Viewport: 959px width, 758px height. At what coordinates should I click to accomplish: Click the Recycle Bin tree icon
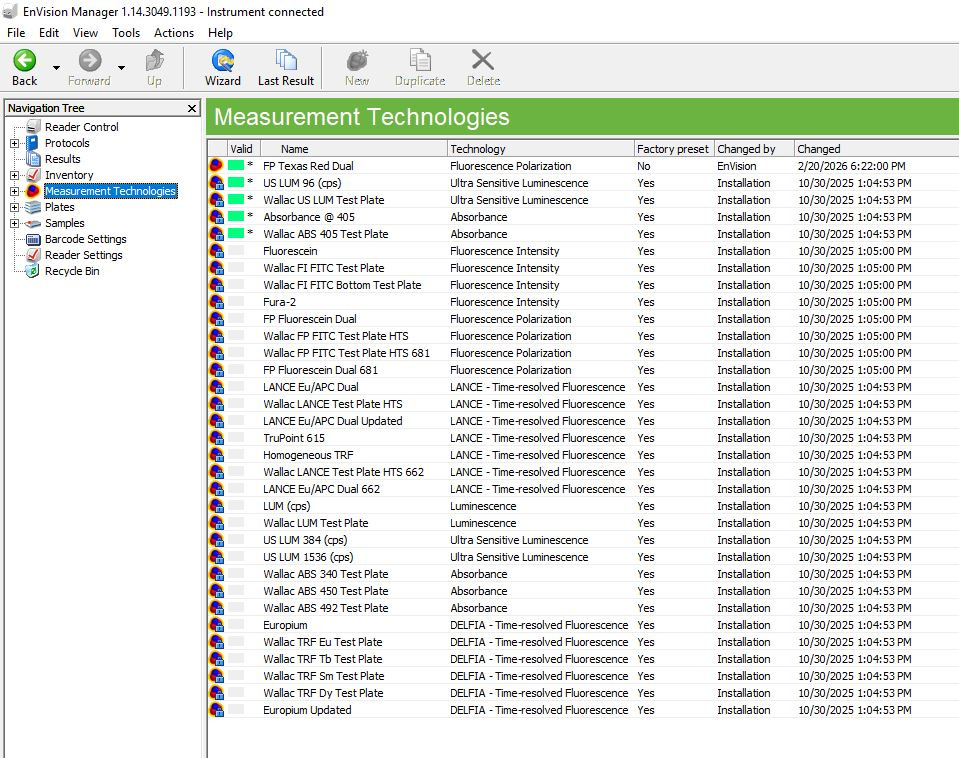(33, 271)
